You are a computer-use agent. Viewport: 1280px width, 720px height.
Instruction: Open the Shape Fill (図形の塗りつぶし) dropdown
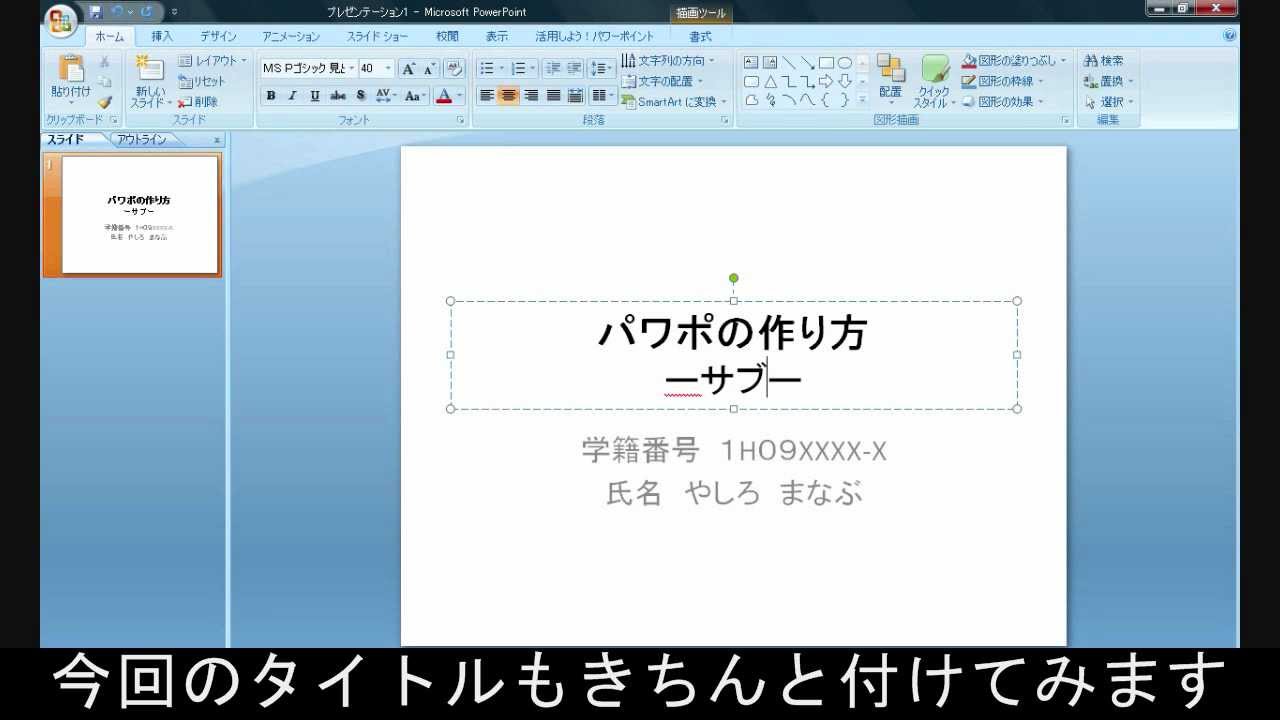pos(1014,61)
